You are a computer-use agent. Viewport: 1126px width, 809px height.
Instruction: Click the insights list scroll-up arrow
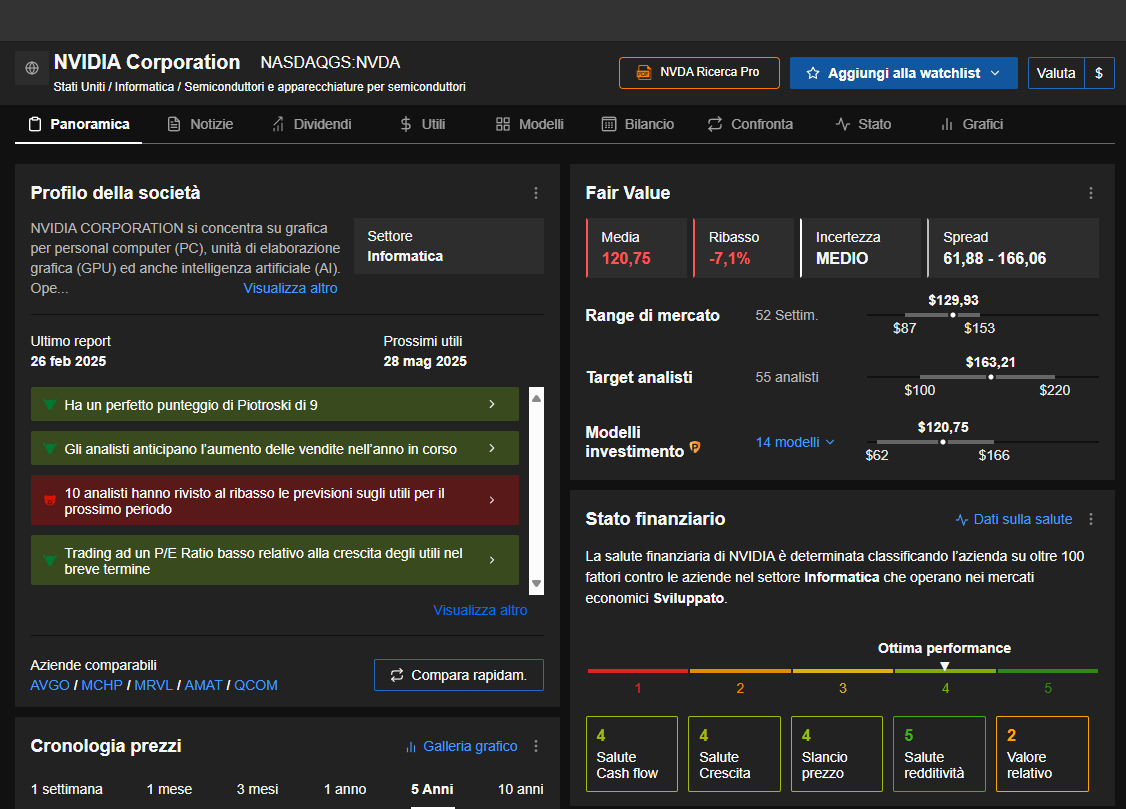536,398
